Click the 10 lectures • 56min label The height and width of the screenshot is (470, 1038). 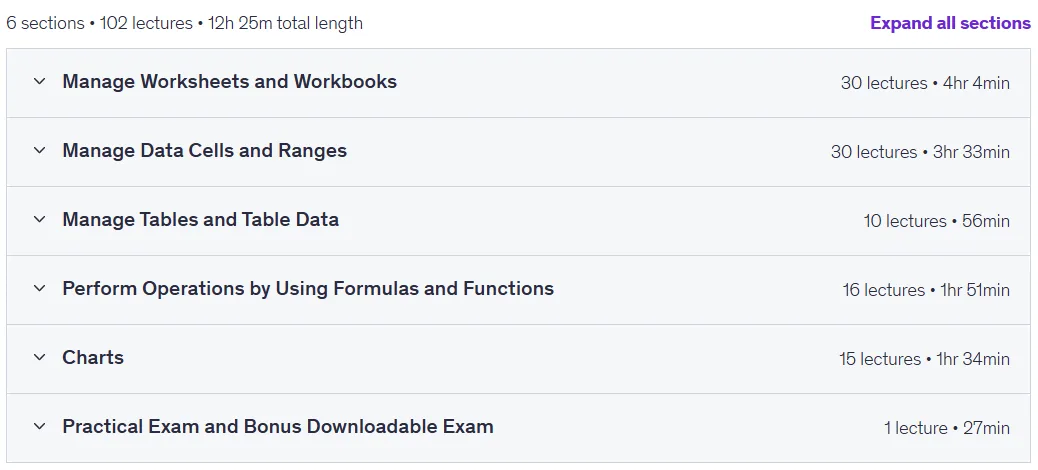pyautogui.click(x=937, y=220)
